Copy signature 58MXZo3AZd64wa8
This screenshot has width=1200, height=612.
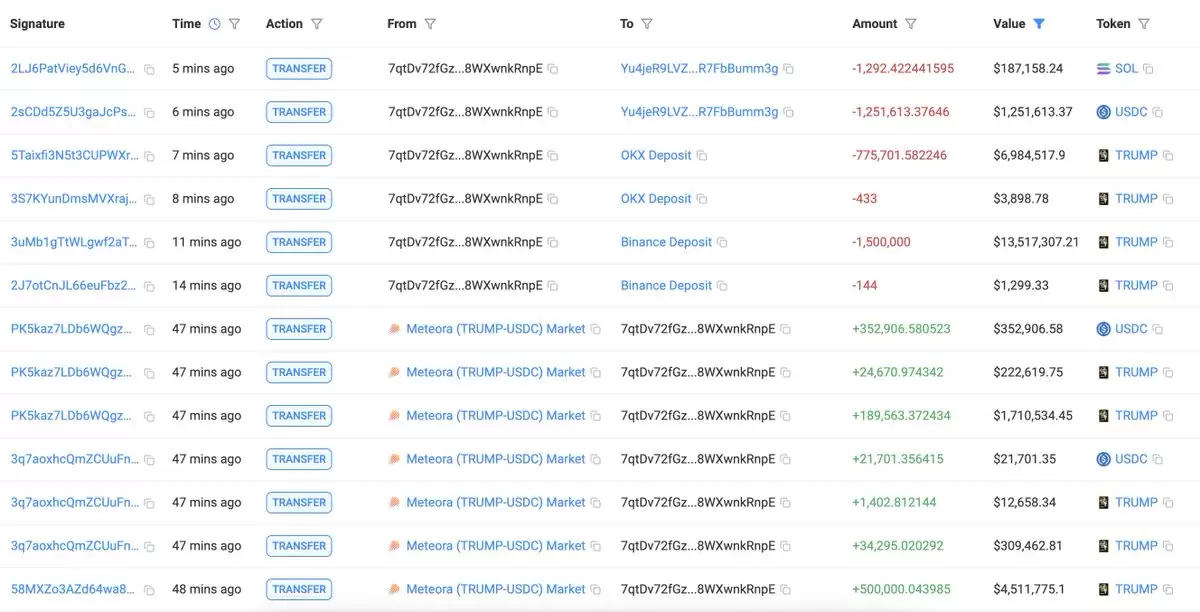point(149,590)
